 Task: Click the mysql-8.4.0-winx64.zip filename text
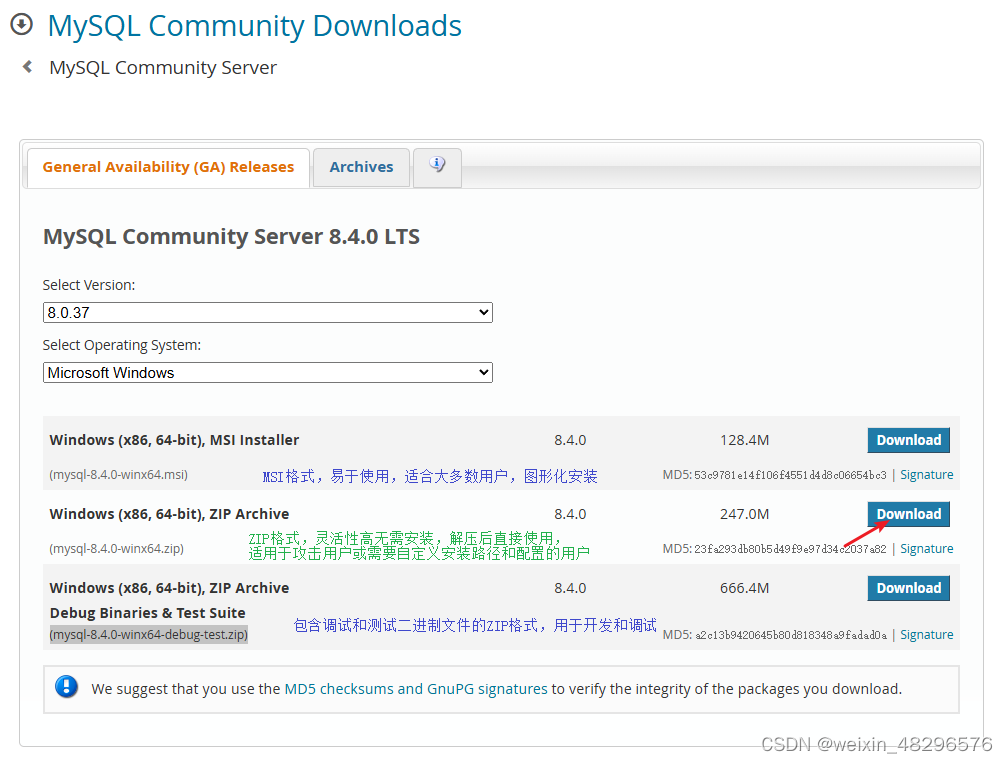116,549
